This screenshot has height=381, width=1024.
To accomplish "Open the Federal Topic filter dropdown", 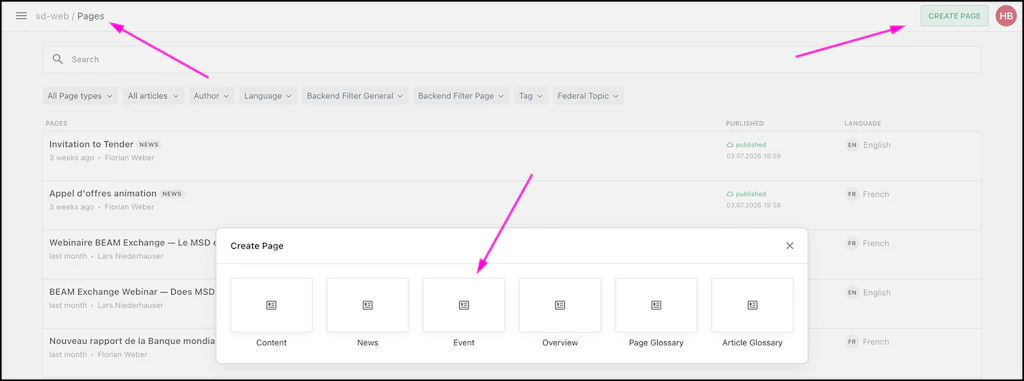I will pyautogui.click(x=588, y=96).
